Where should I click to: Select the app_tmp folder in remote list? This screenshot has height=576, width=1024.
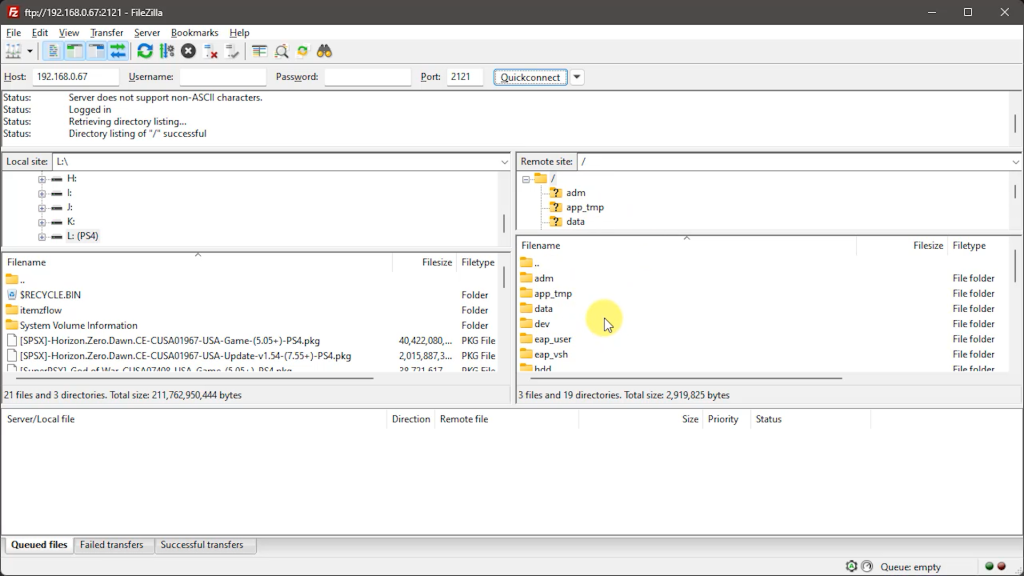(552, 293)
